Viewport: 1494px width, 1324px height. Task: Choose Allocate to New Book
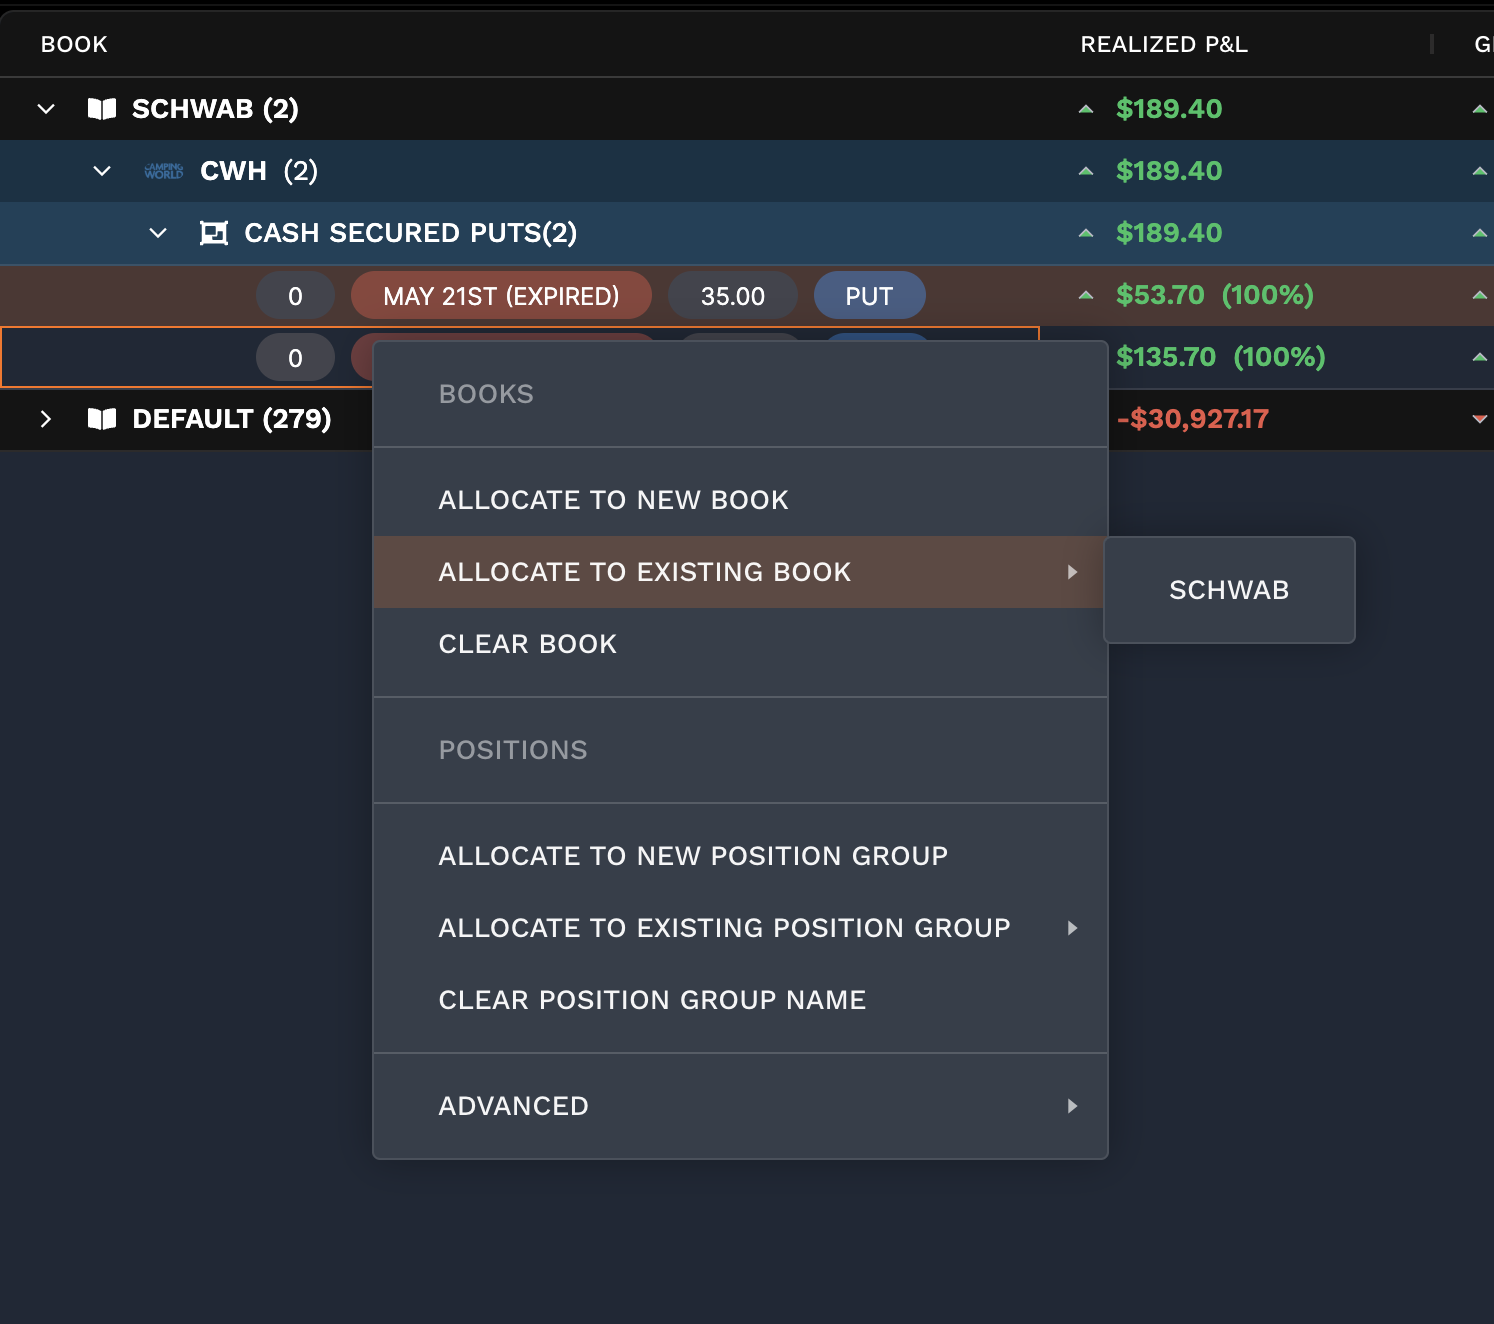740,500
